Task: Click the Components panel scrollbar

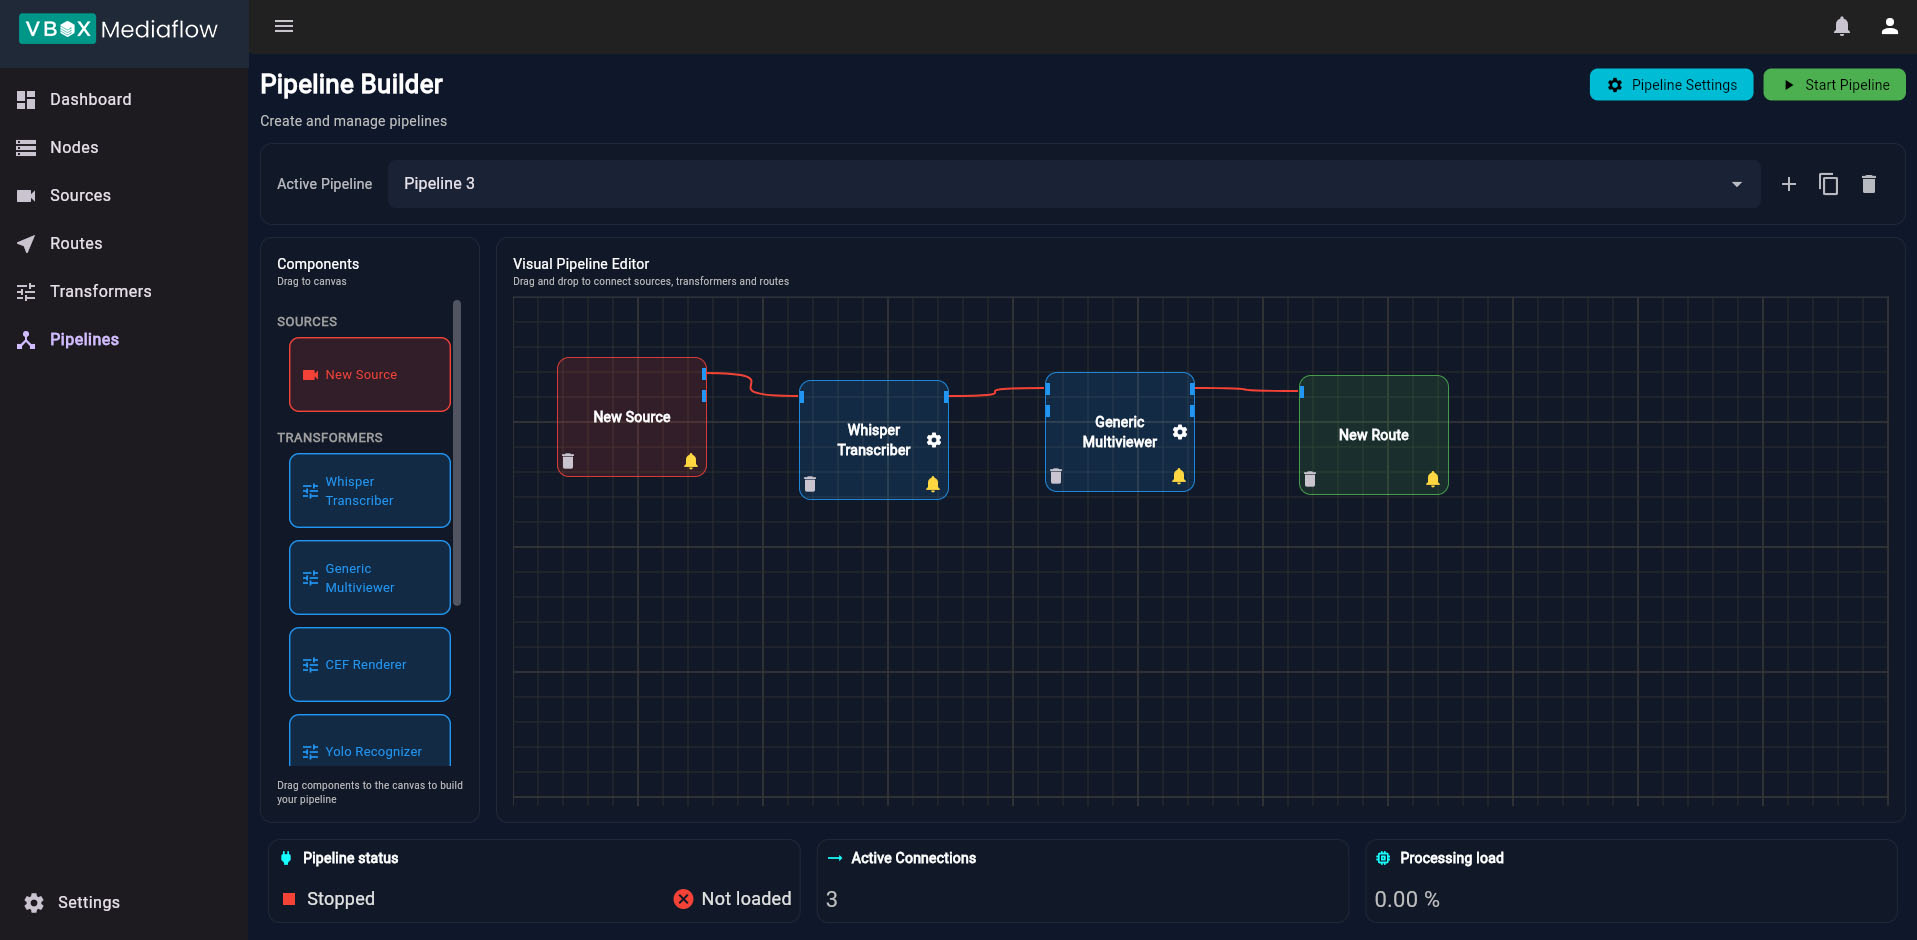Action: tap(457, 452)
